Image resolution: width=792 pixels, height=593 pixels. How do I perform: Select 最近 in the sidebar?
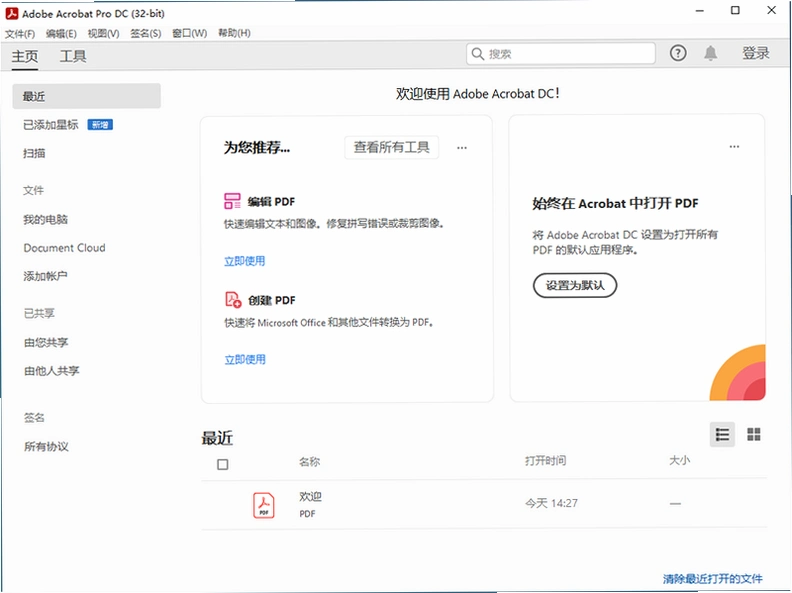tap(86, 96)
